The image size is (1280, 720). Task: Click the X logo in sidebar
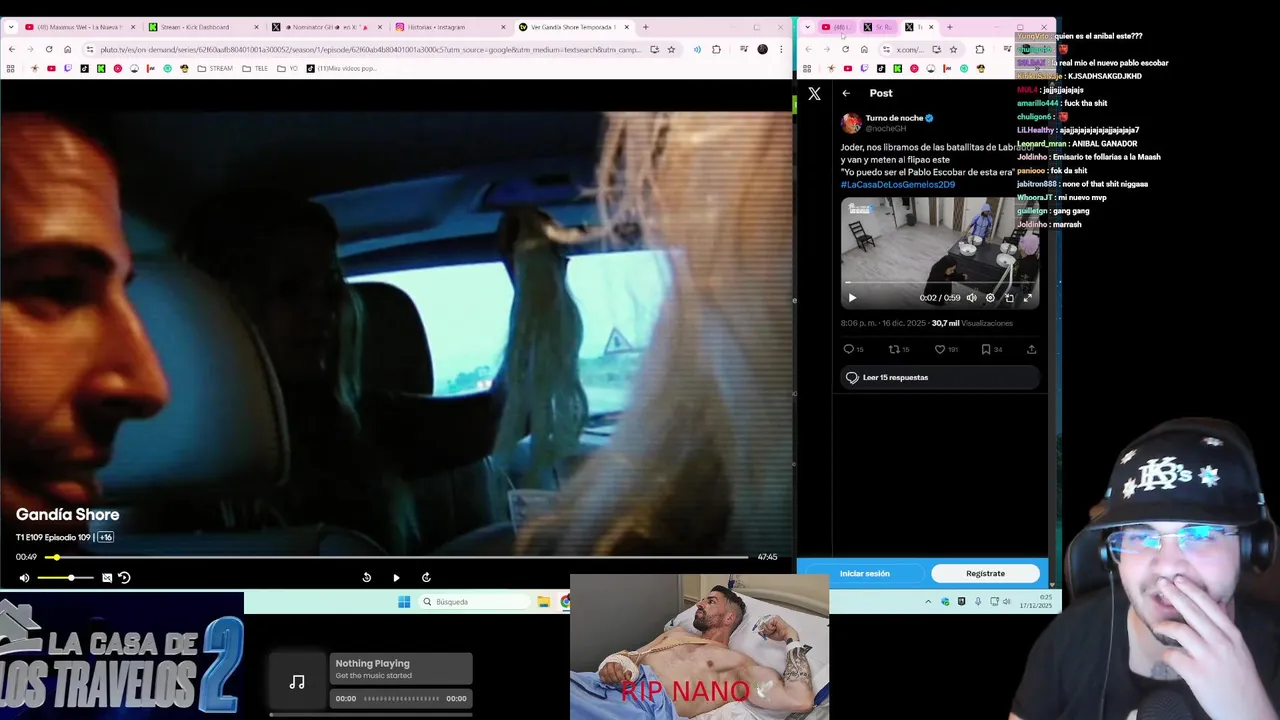pyautogui.click(x=814, y=93)
